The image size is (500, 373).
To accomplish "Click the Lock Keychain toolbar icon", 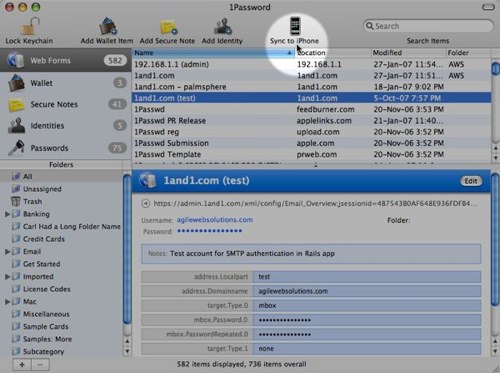I will (x=30, y=26).
